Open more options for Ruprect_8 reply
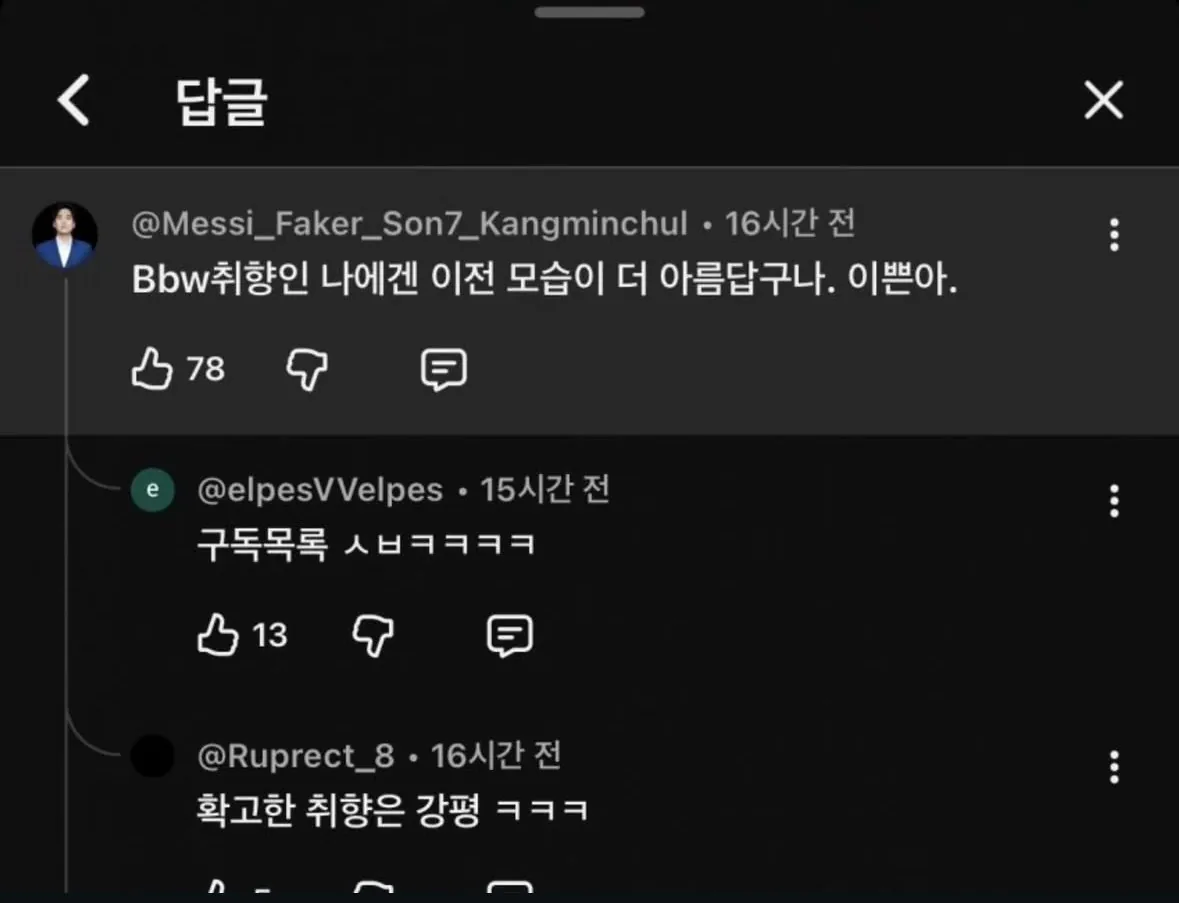 coord(1114,768)
